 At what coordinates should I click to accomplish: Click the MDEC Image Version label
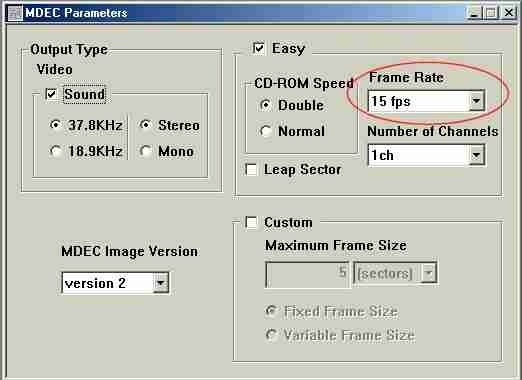pyautogui.click(x=129, y=251)
